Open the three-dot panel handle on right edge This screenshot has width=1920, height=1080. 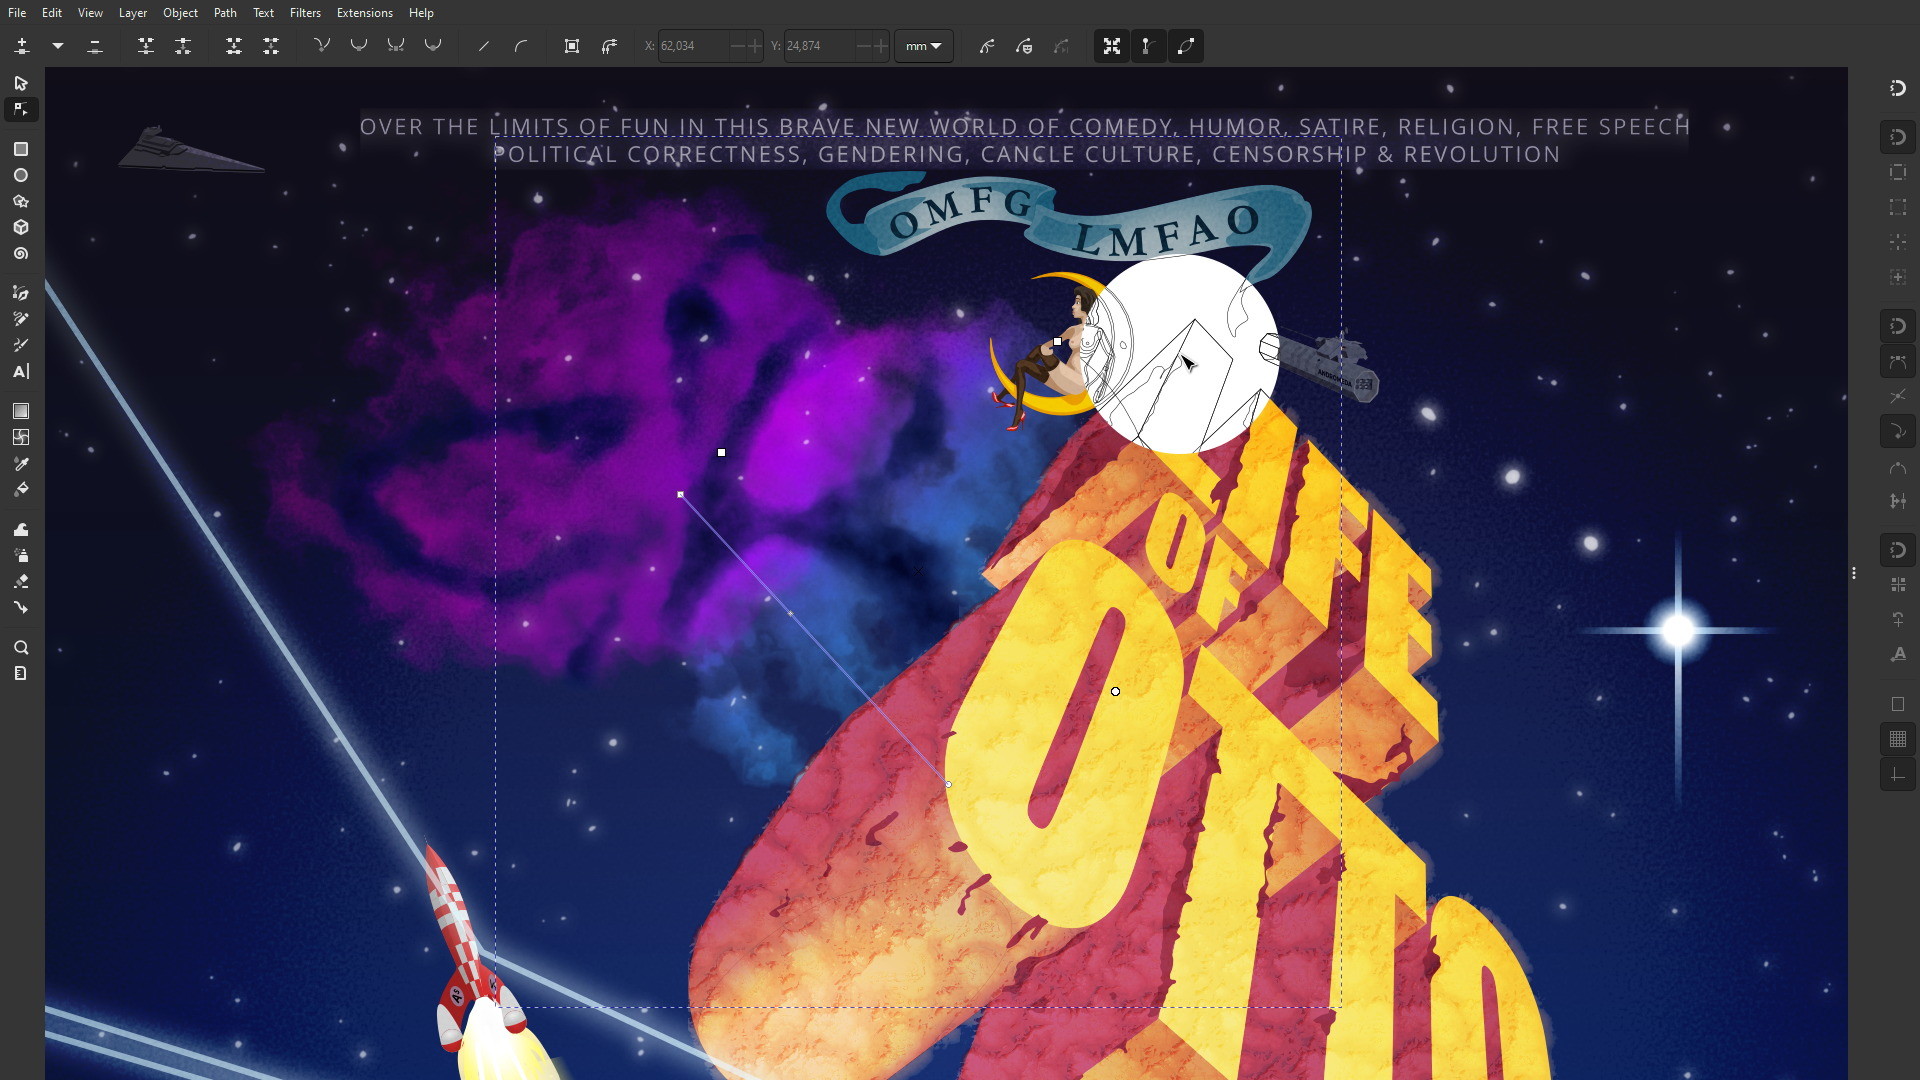tap(1854, 573)
